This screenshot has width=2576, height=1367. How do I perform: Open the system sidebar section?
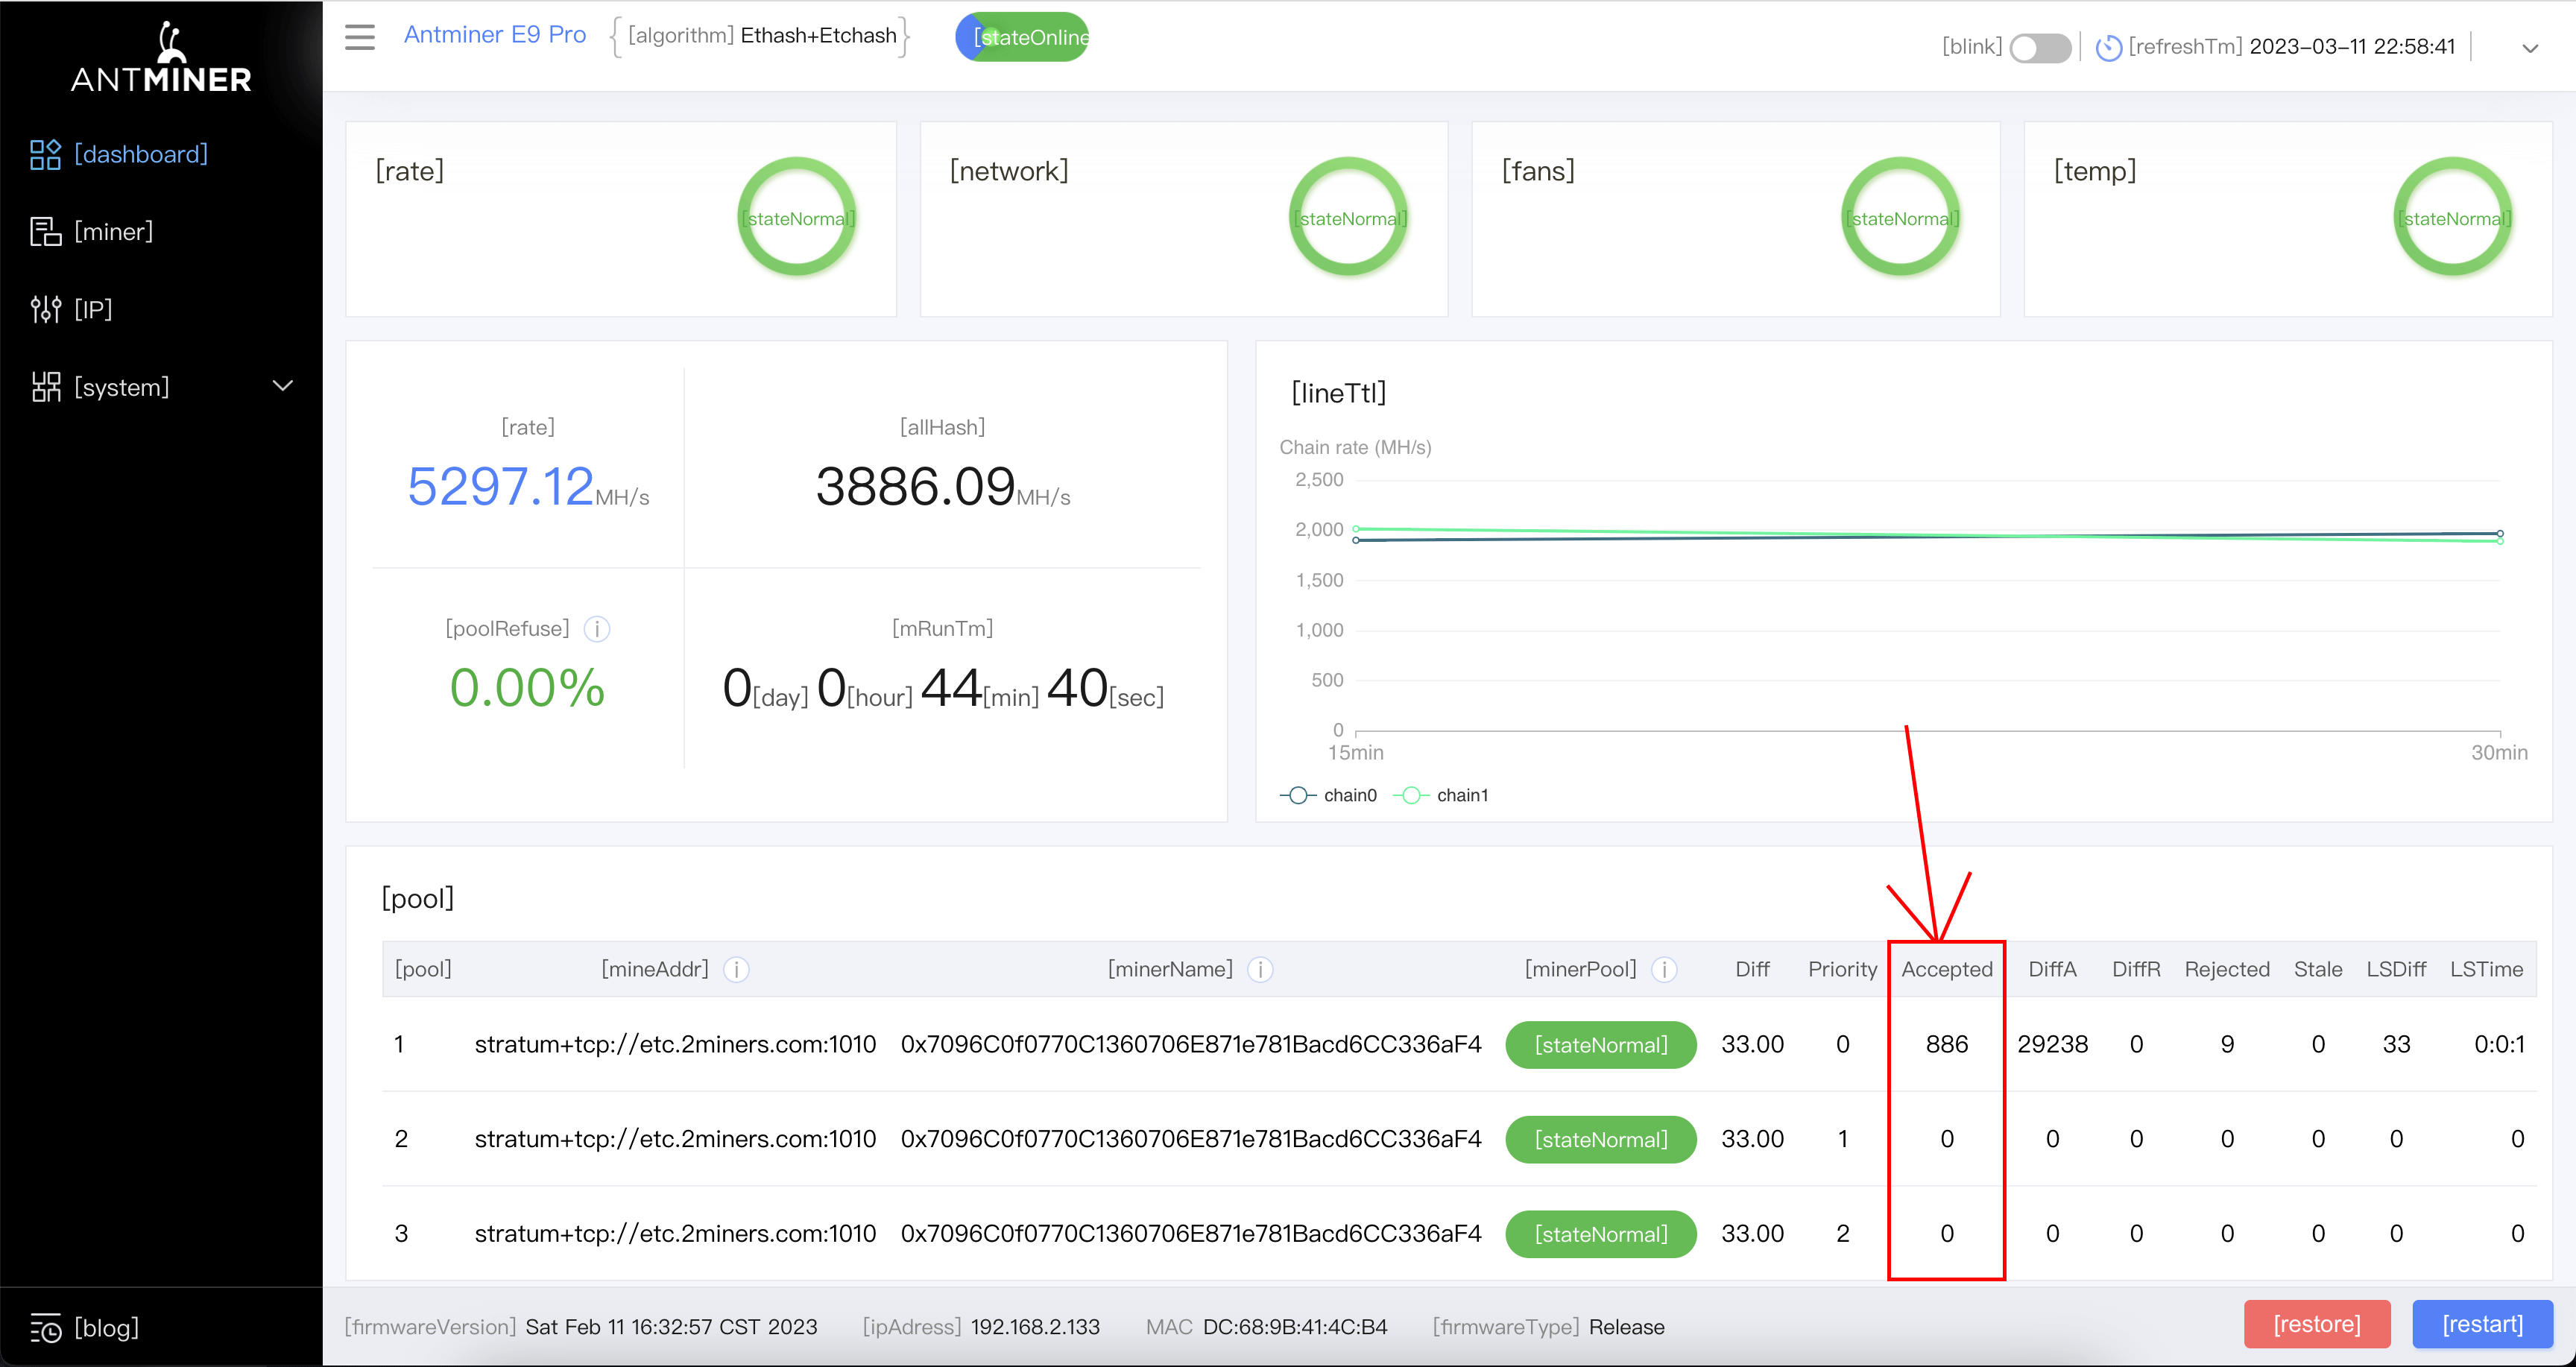coord(120,387)
